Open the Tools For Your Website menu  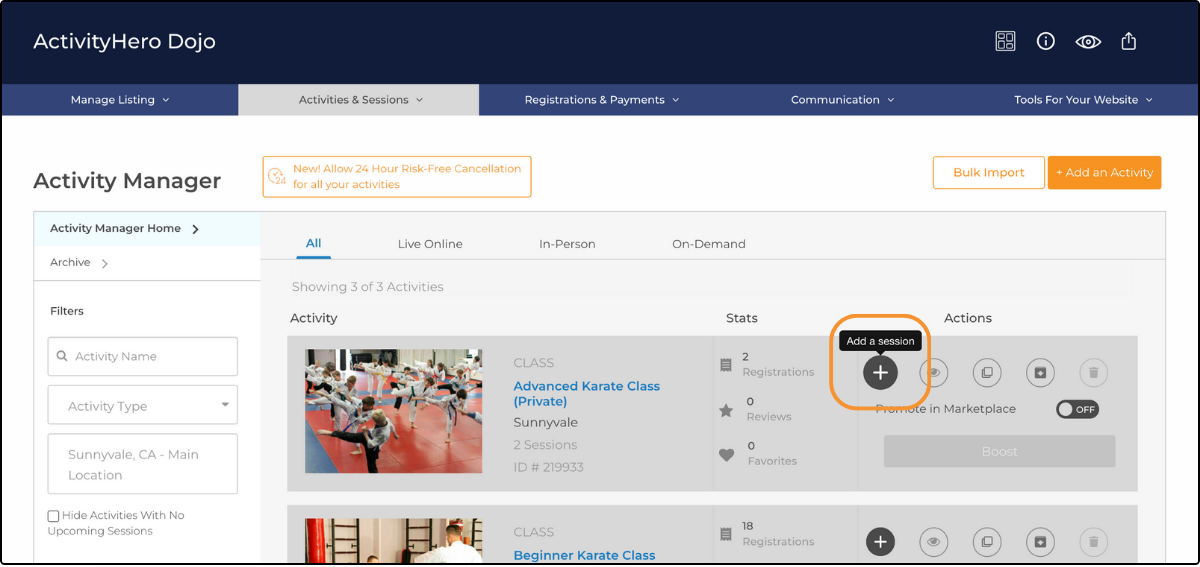(x=1083, y=100)
